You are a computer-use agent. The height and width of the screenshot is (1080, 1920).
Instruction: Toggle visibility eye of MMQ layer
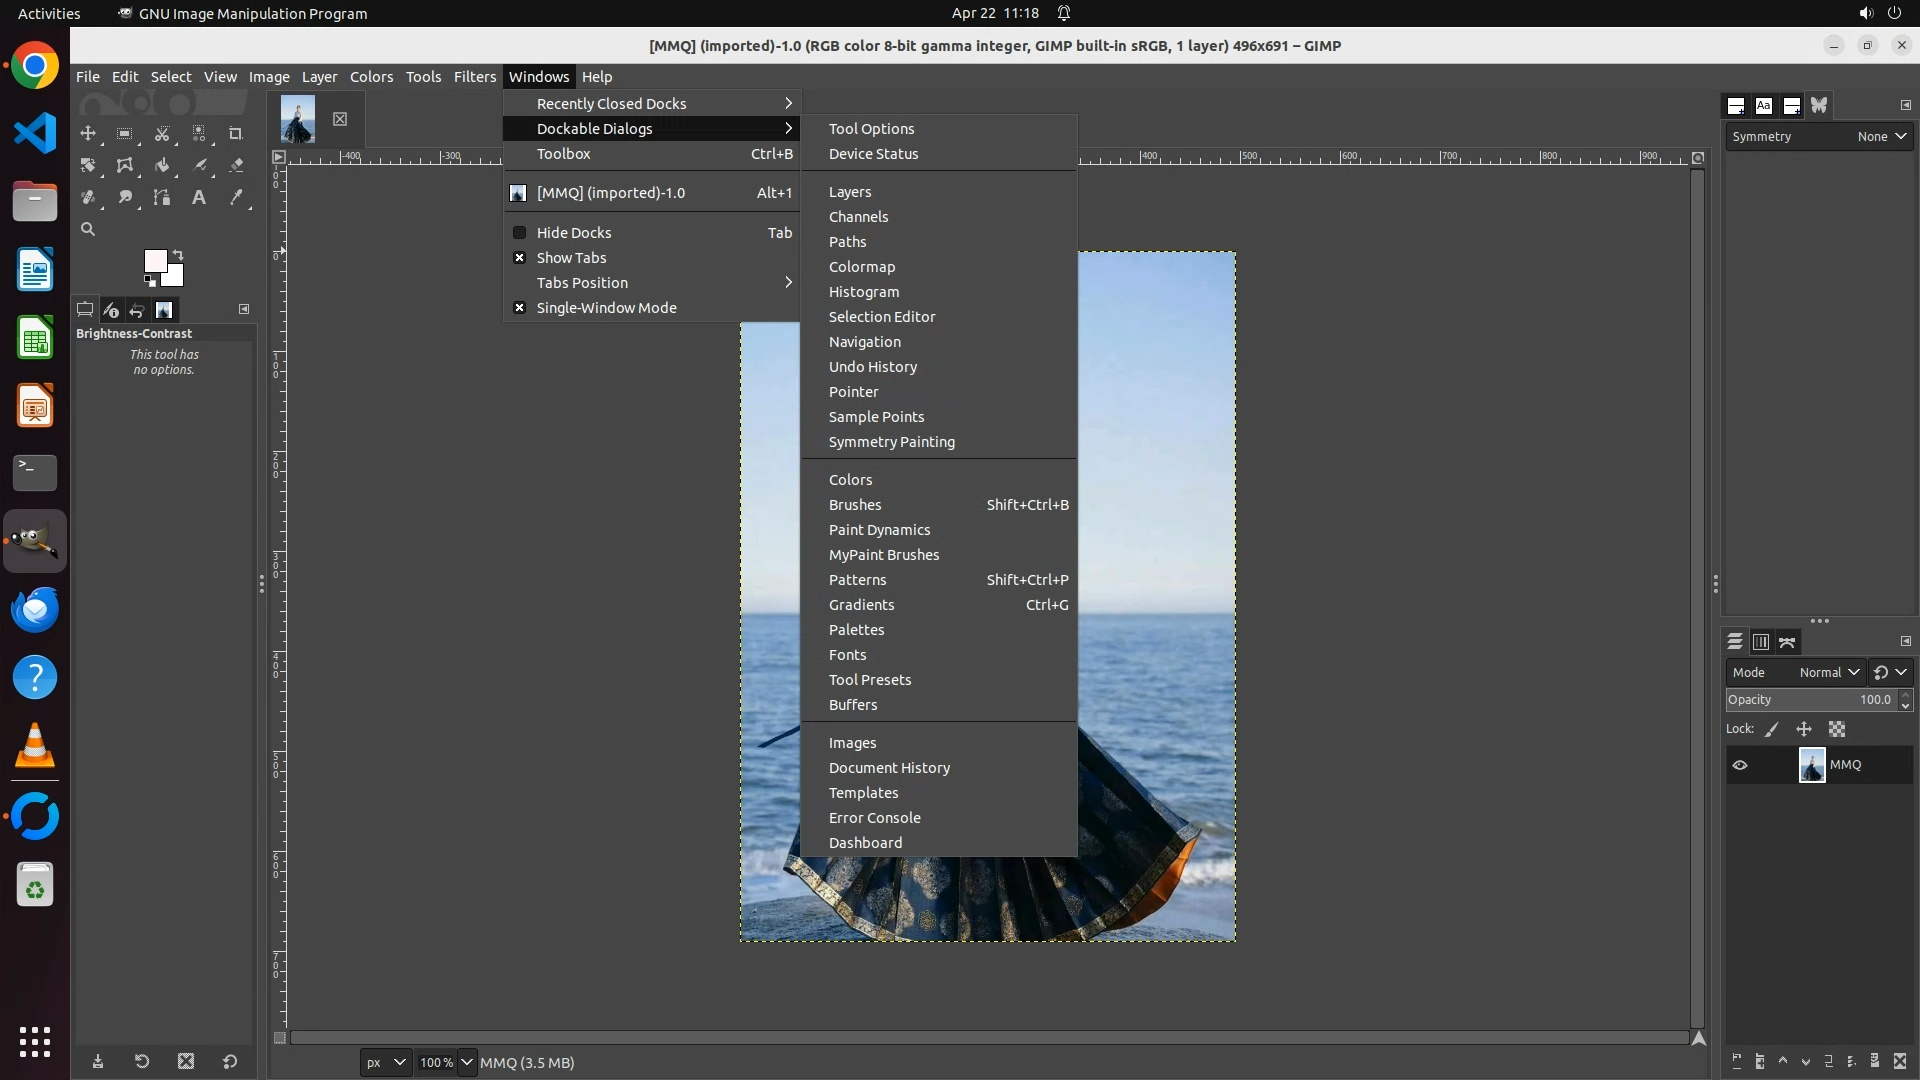1740,765
